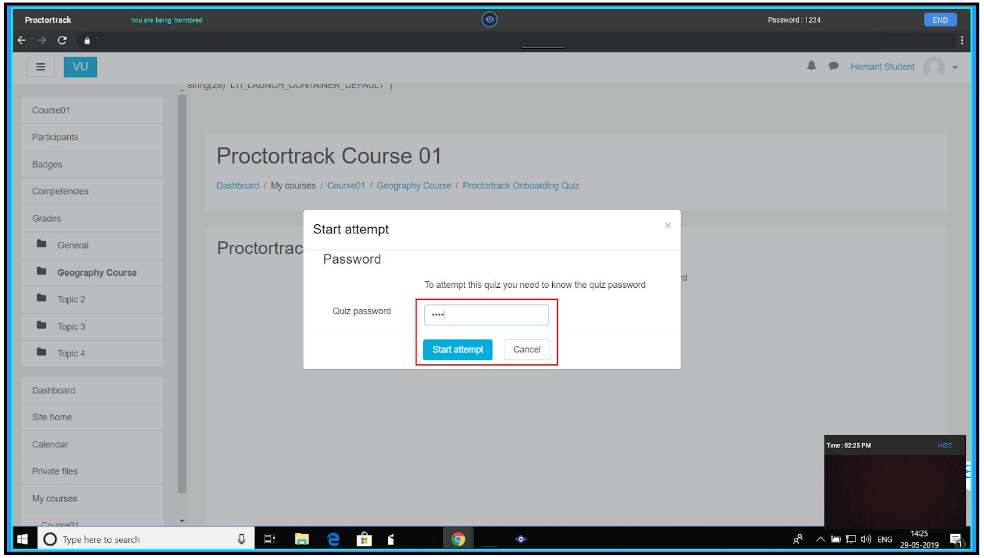Click the taskbar microphone icon

tap(241, 539)
